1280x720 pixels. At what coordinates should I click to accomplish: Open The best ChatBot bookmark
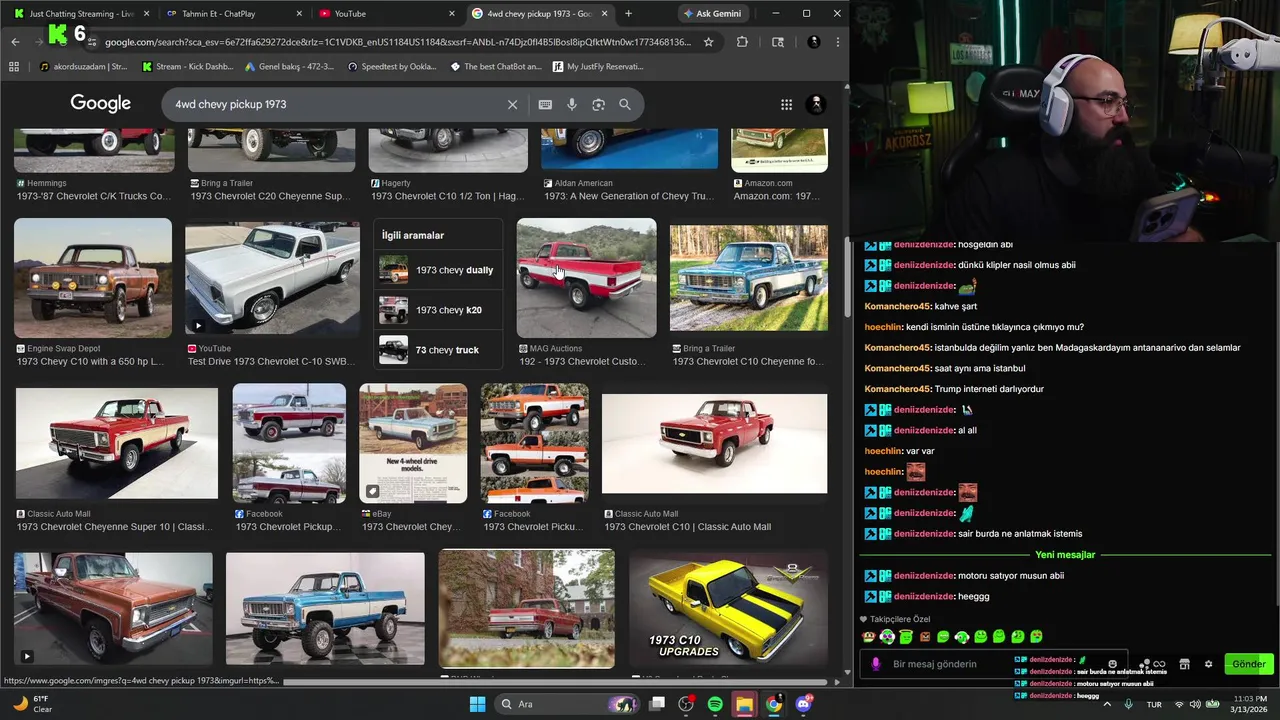tap(496, 66)
